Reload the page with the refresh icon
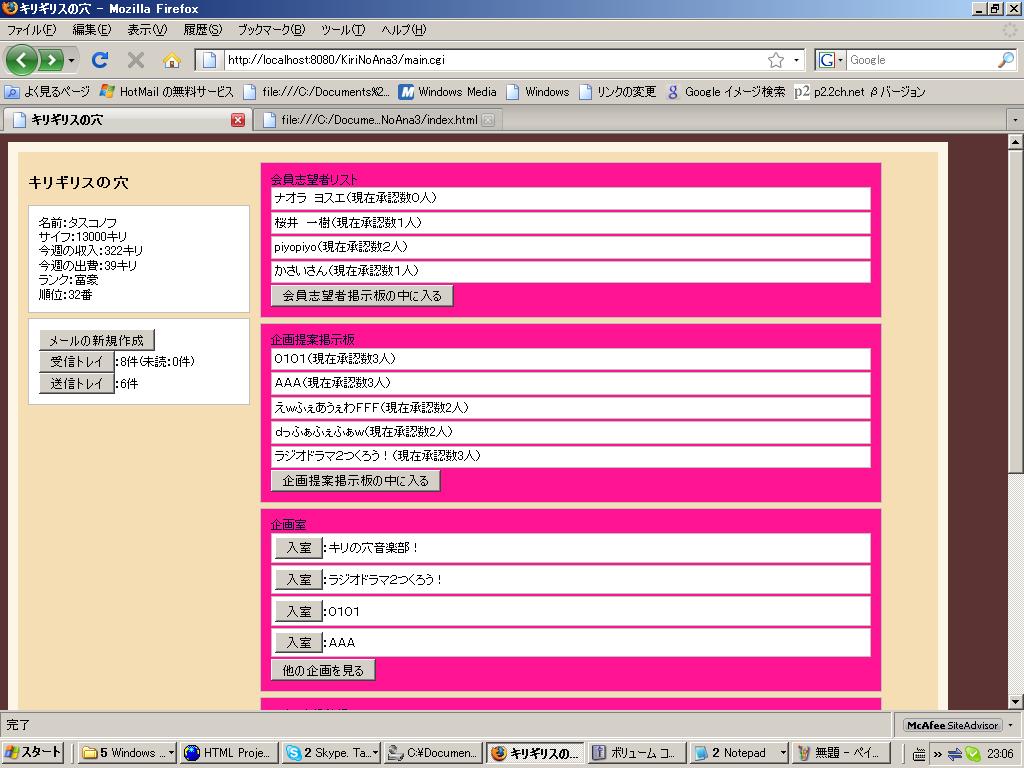The height and width of the screenshot is (768, 1024). coord(100,60)
